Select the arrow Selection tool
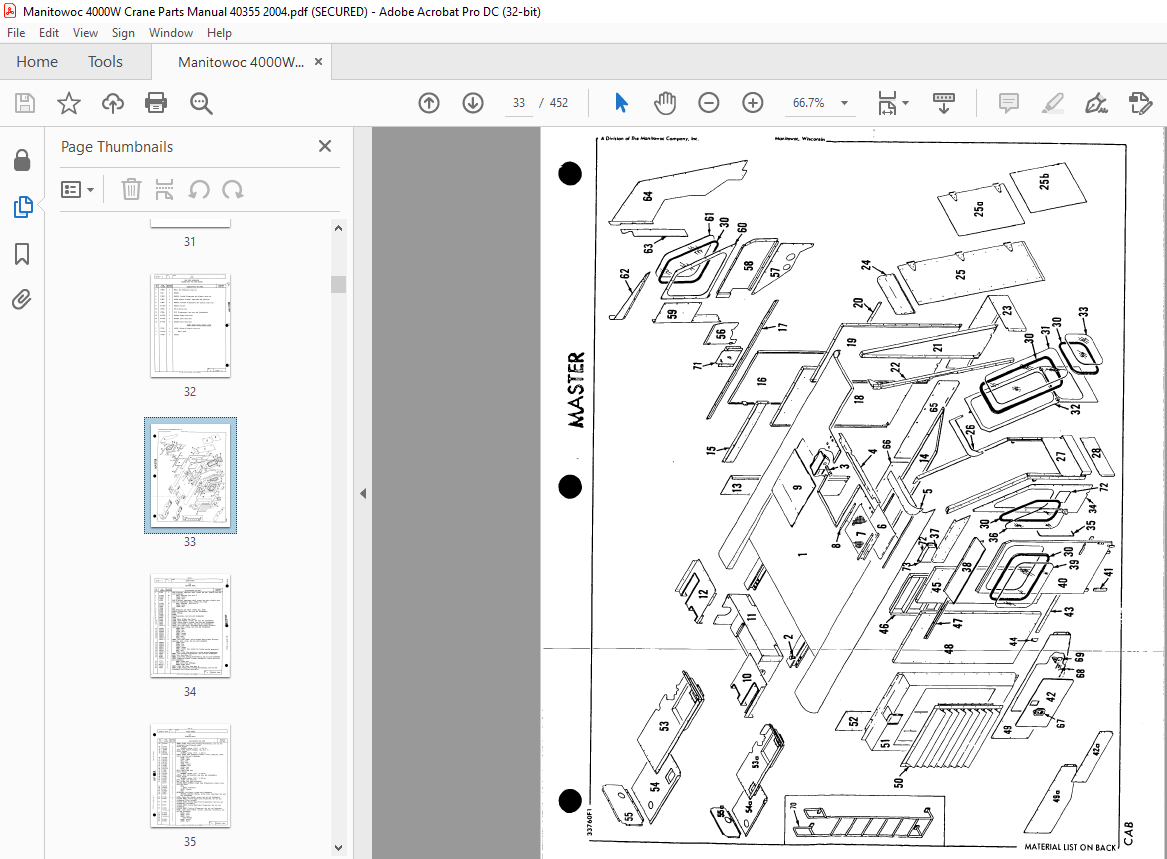Viewport: 1167px width, 859px height. 621,103
